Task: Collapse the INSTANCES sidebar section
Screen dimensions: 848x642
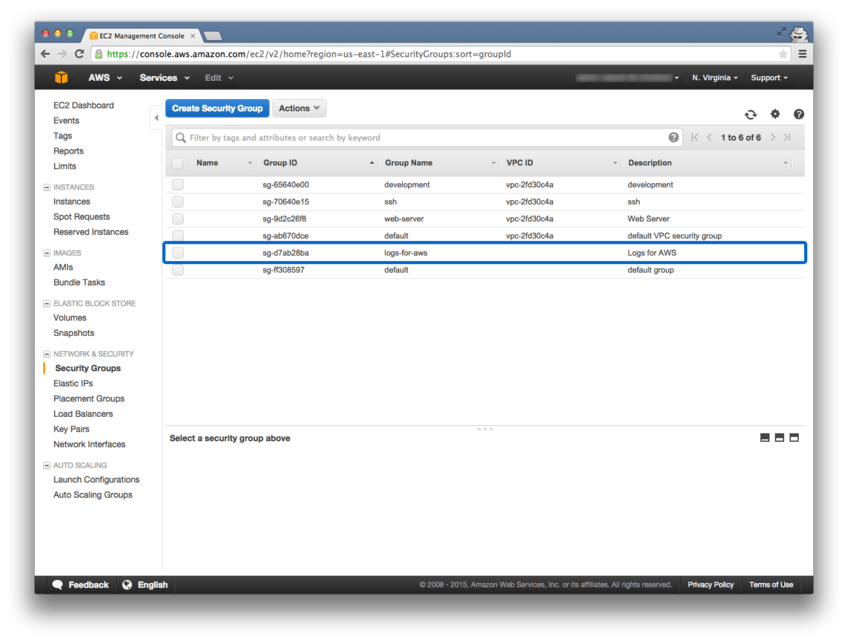Action: click(x=47, y=187)
